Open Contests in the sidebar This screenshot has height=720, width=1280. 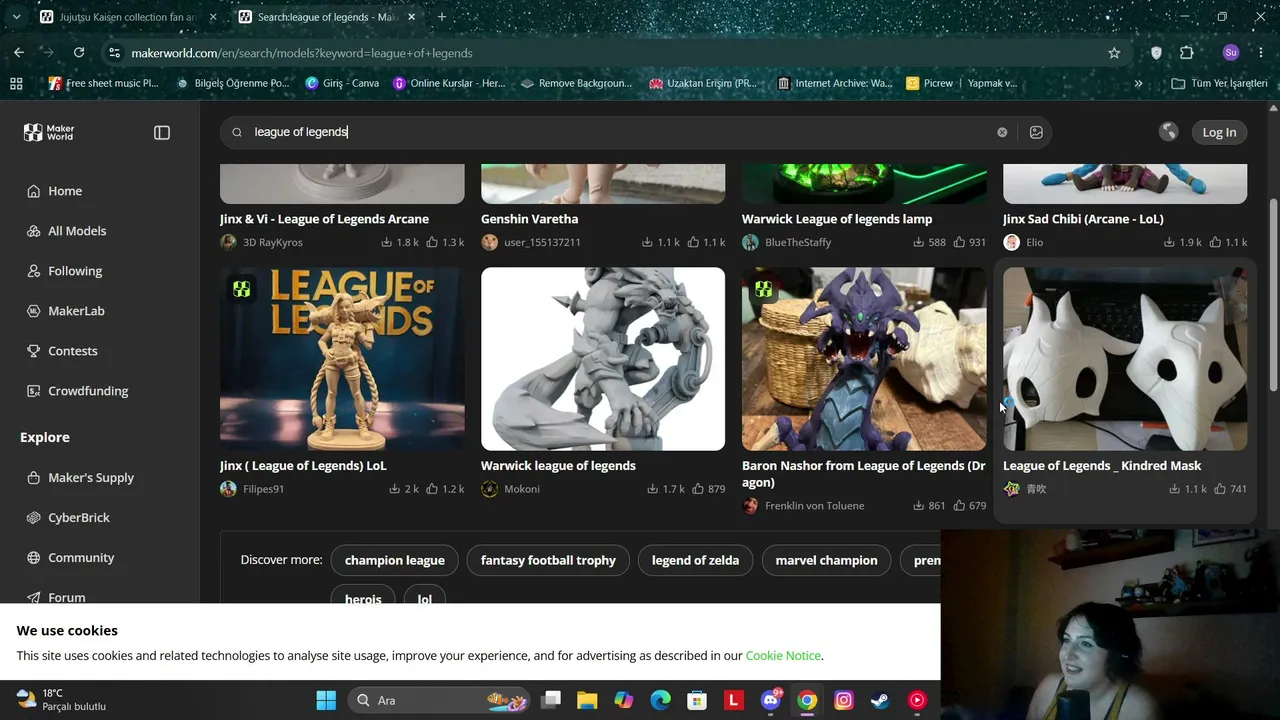coord(73,351)
